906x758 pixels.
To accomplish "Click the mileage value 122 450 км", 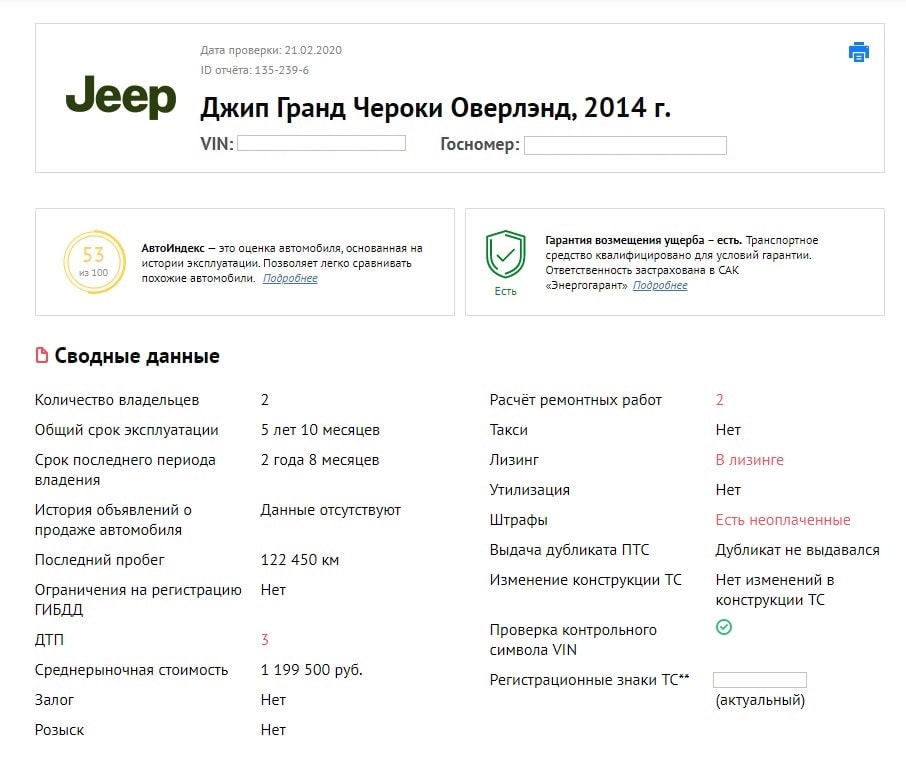I will point(299,560).
